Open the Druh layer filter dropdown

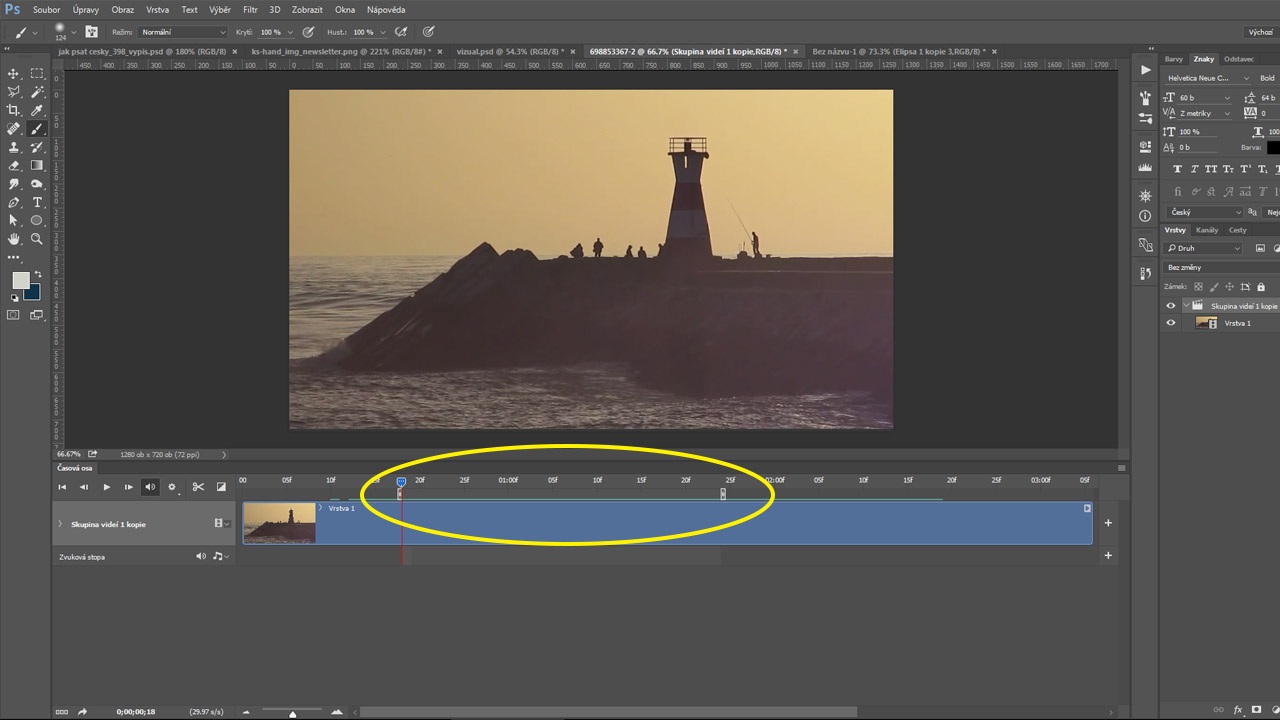coord(1204,248)
